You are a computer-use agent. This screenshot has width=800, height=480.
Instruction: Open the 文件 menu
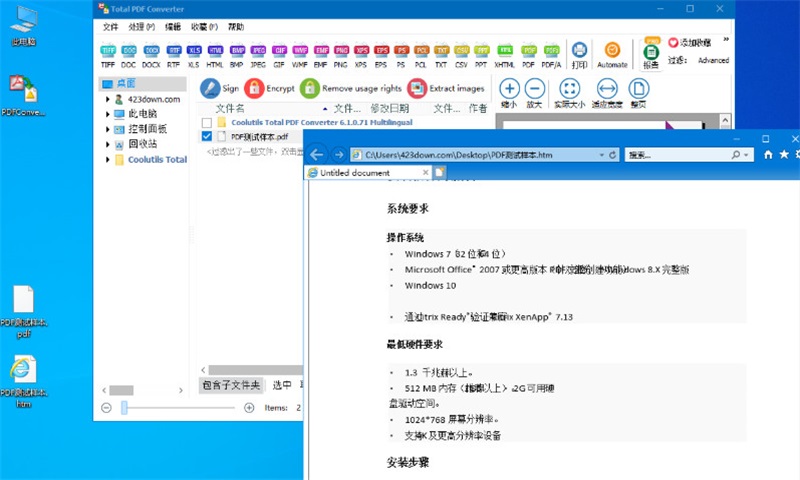(110, 27)
